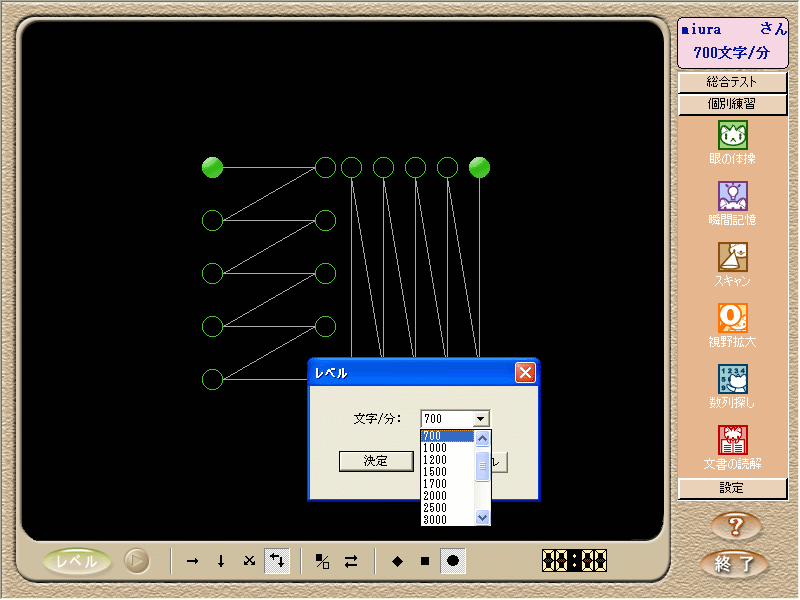Select the split squares layout icon

tap(322, 561)
